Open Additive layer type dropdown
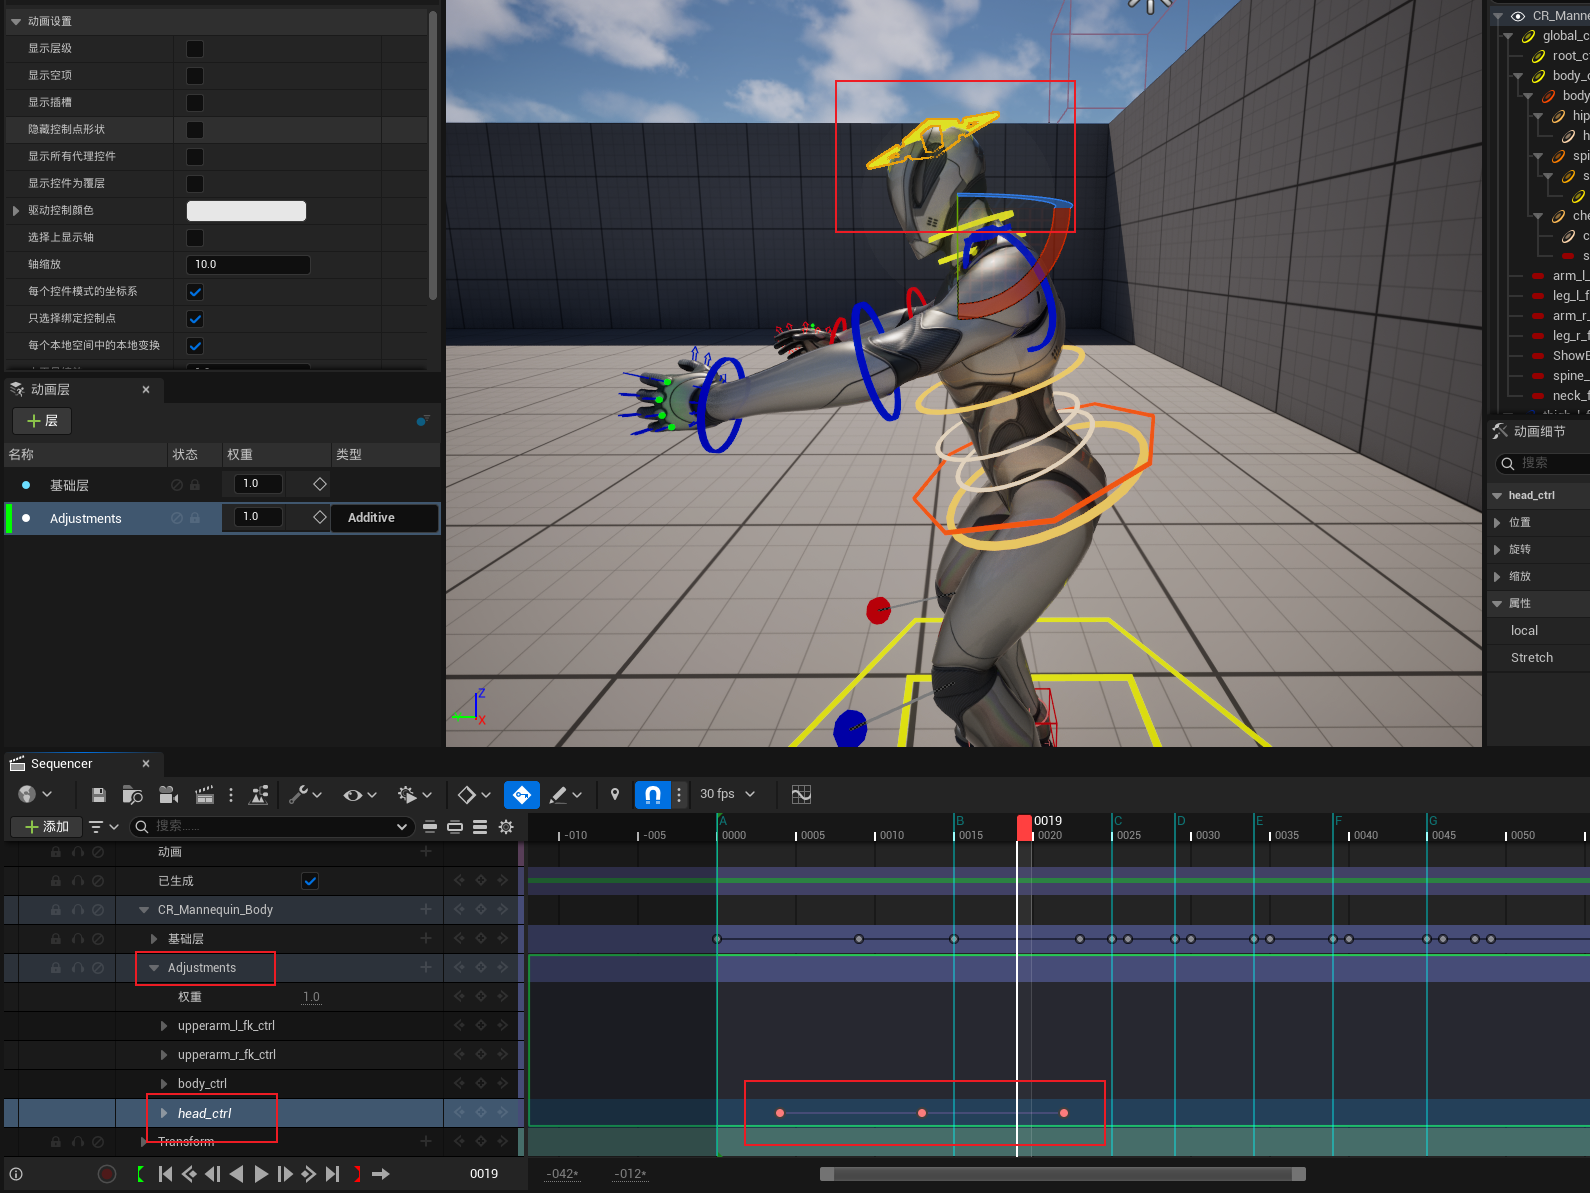The width and height of the screenshot is (1590, 1193). (x=387, y=518)
